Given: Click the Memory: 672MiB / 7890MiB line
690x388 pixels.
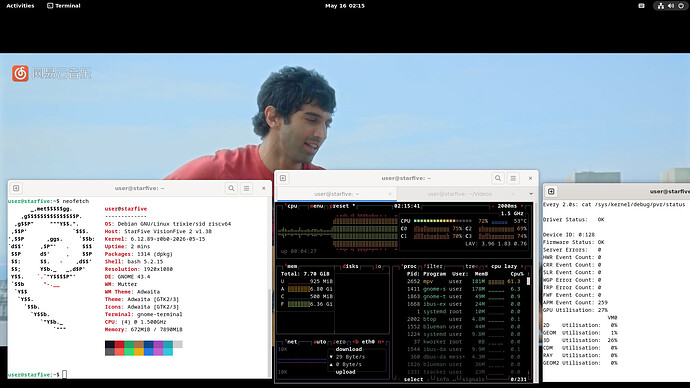Looking at the screenshot, I should click(143, 329).
